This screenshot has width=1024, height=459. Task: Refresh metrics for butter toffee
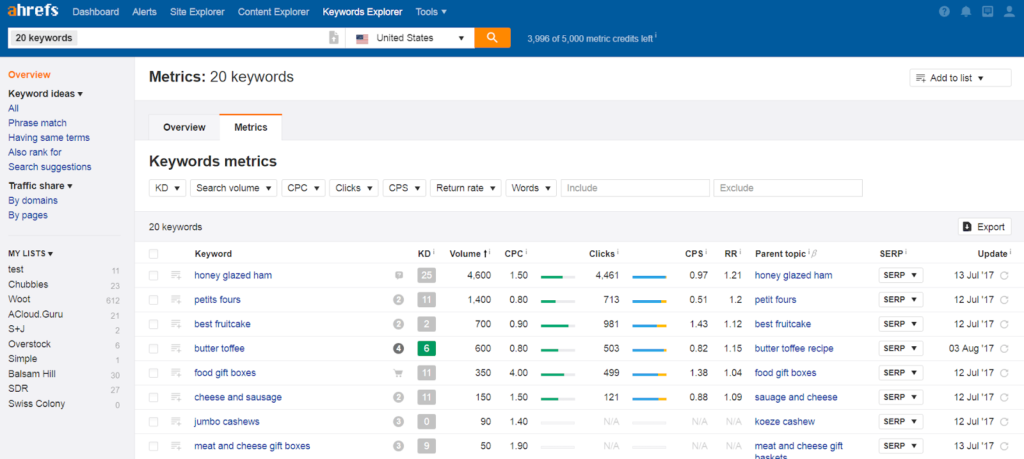click(1004, 349)
